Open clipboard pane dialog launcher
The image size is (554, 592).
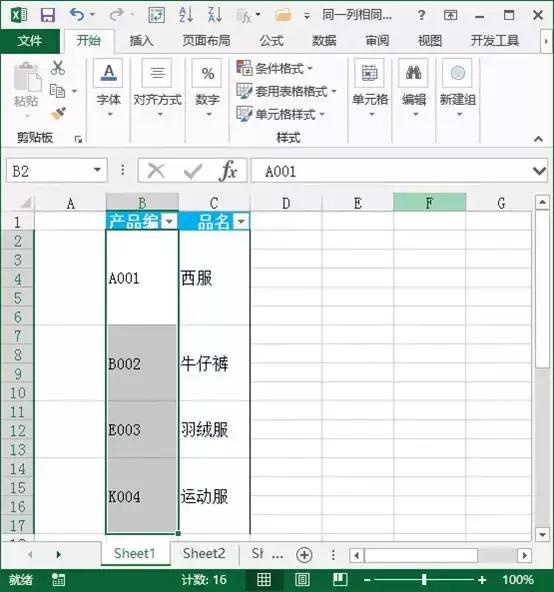click(78, 140)
